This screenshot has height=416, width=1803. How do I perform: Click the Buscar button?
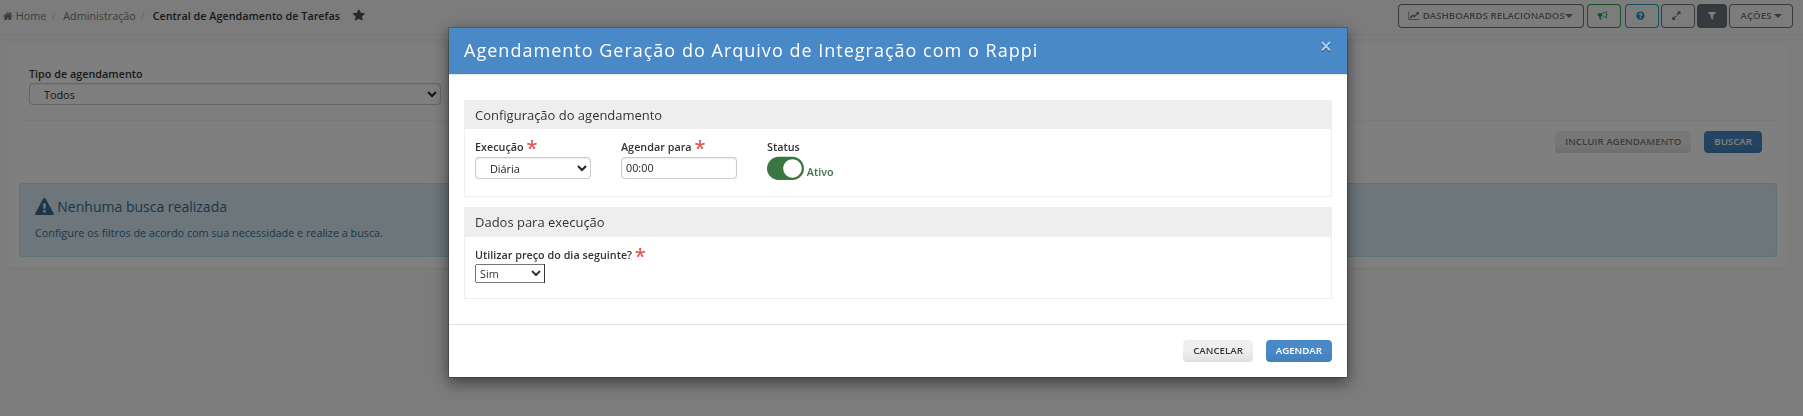(1733, 142)
